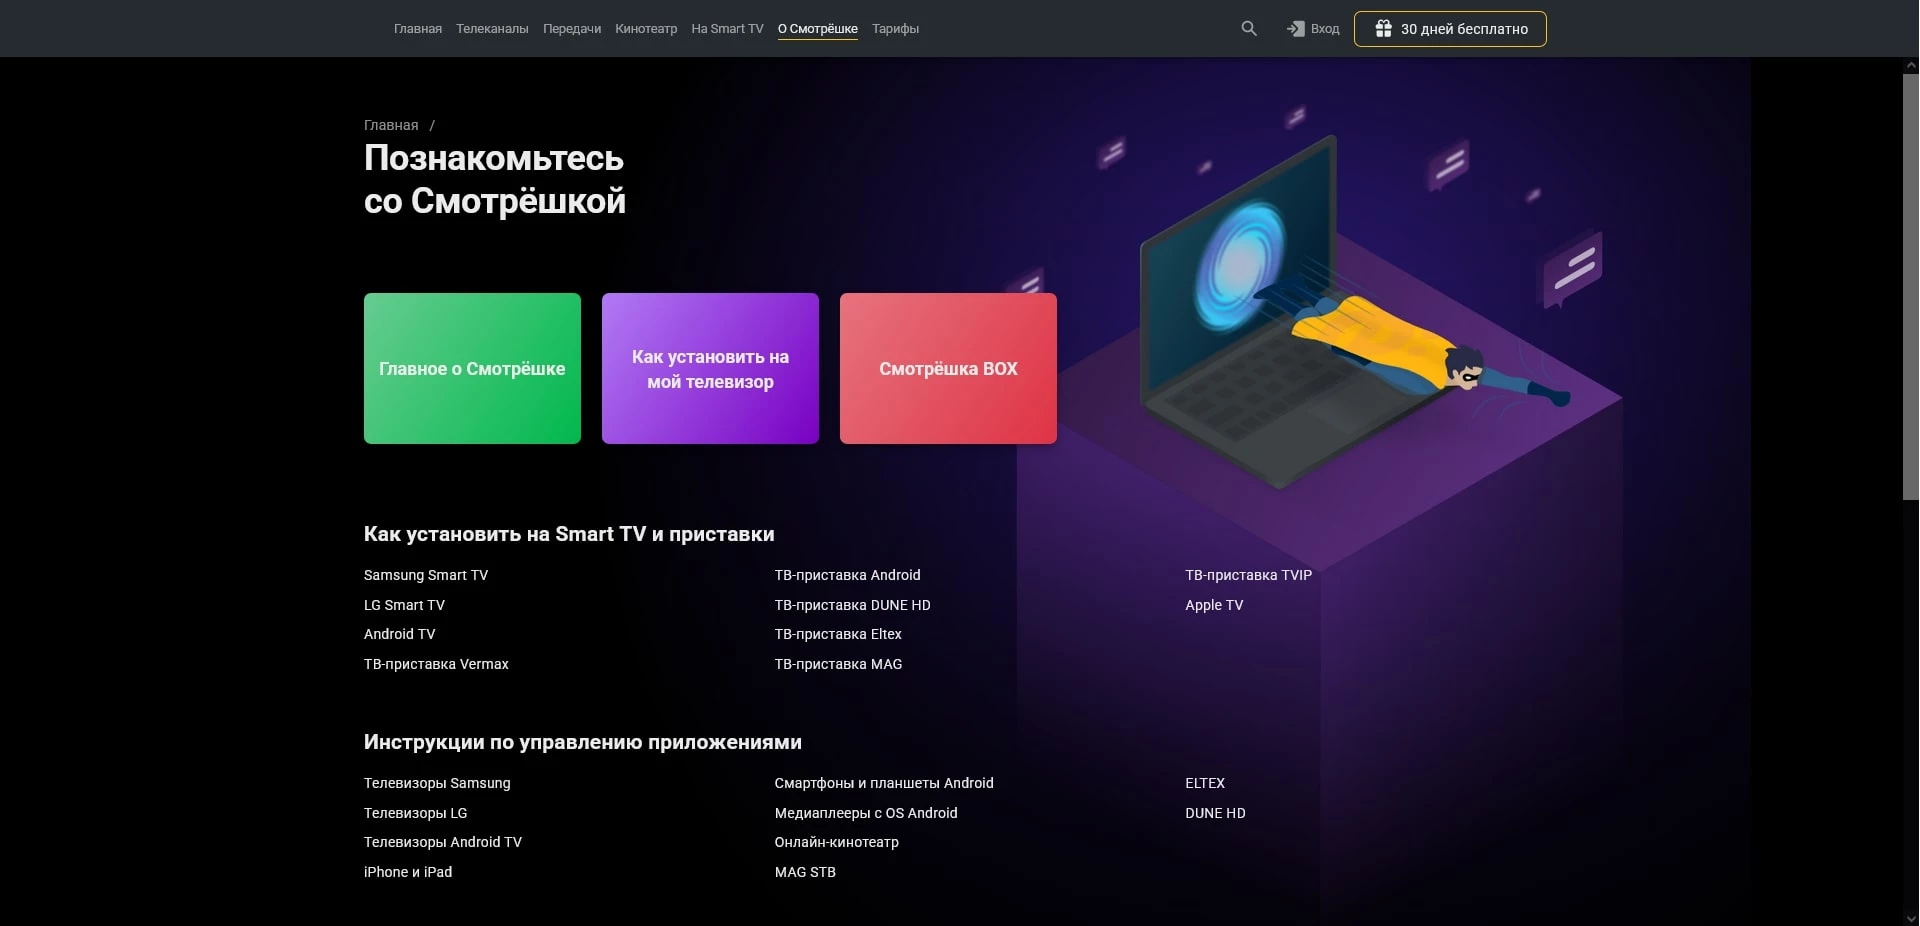Open the iPhone и iPad instructions
This screenshot has height=926, width=1920.
tap(408, 872)
